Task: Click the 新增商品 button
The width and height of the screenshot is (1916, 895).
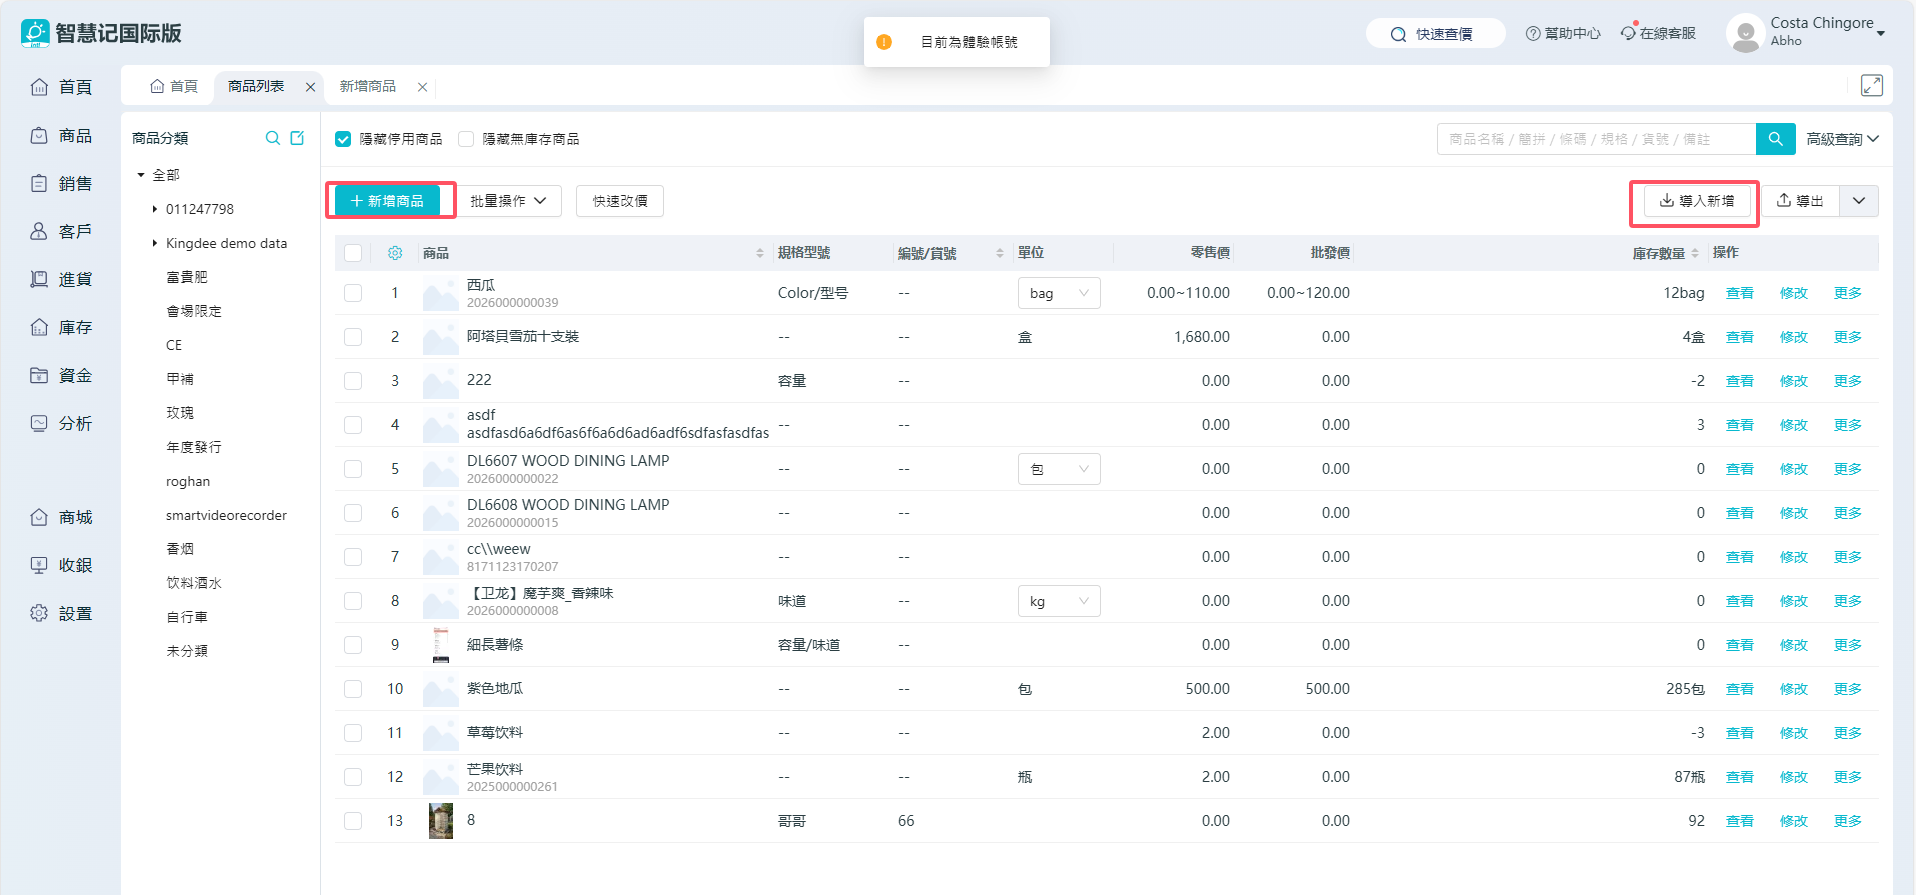Action: (x=387, y=201)
